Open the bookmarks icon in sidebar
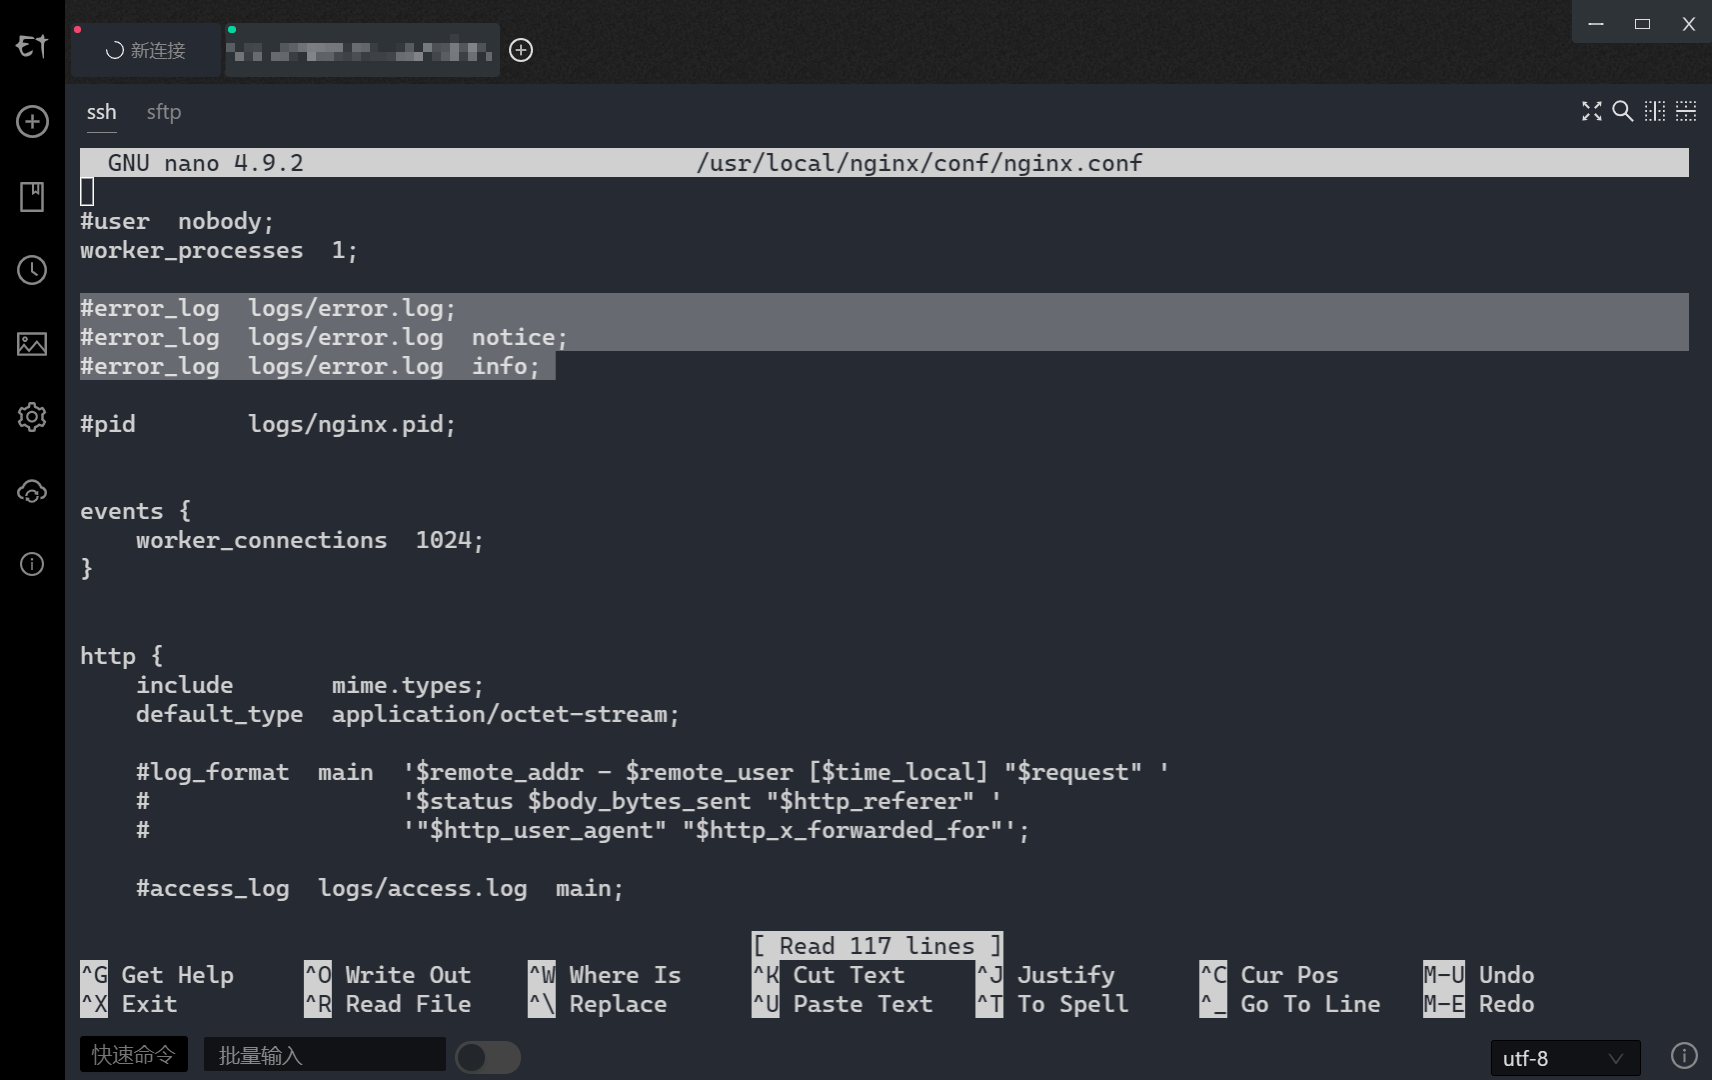 point(32,196)
